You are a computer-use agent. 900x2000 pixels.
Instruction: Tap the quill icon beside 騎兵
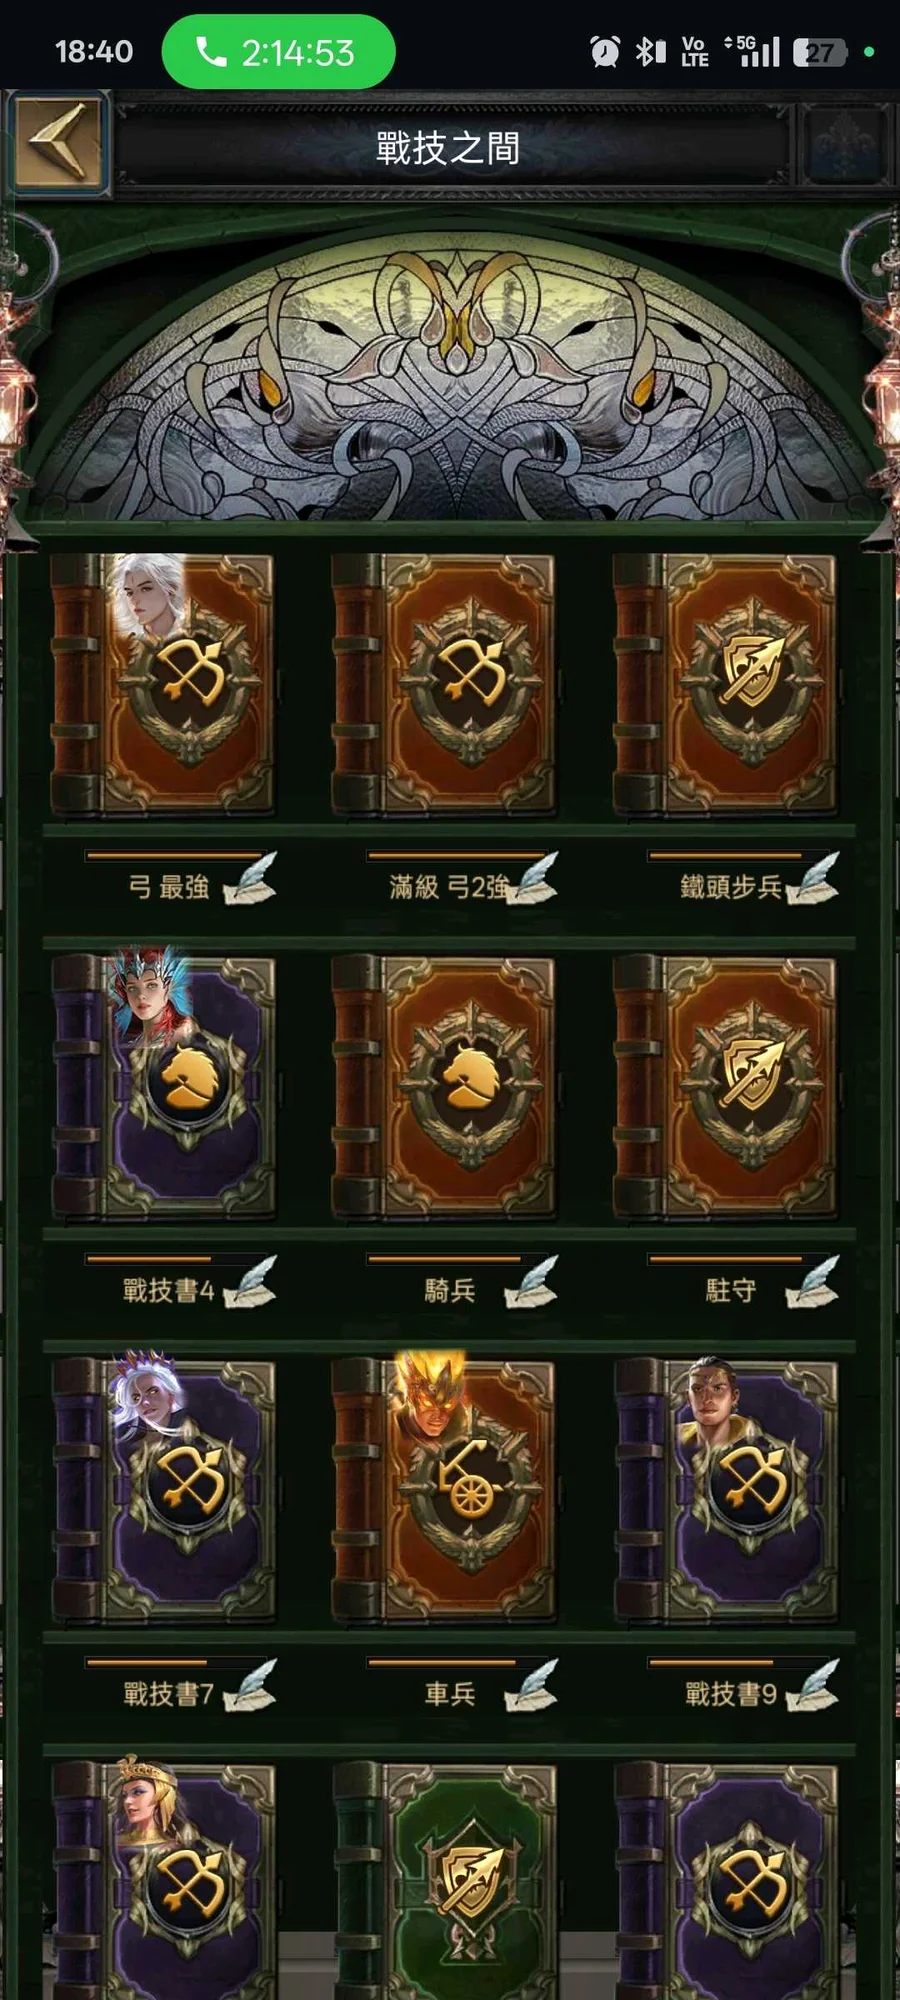(531, 1283)
